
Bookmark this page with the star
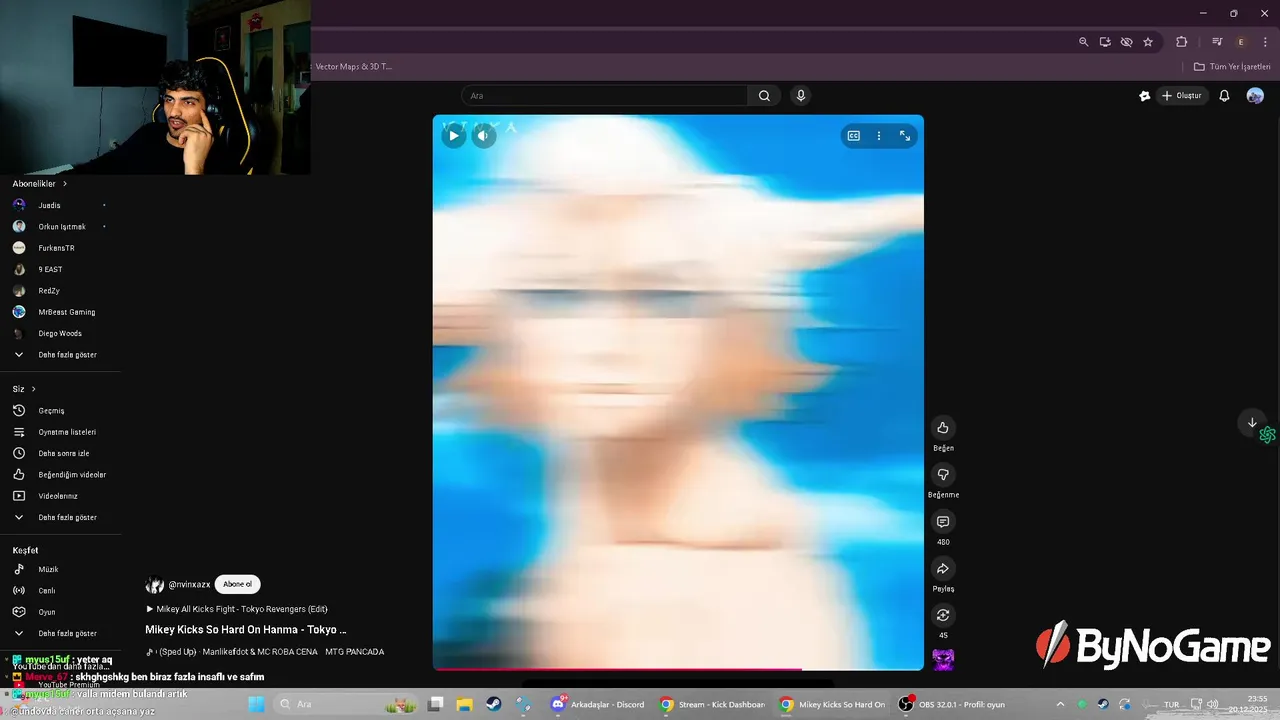pos(1148,42)
